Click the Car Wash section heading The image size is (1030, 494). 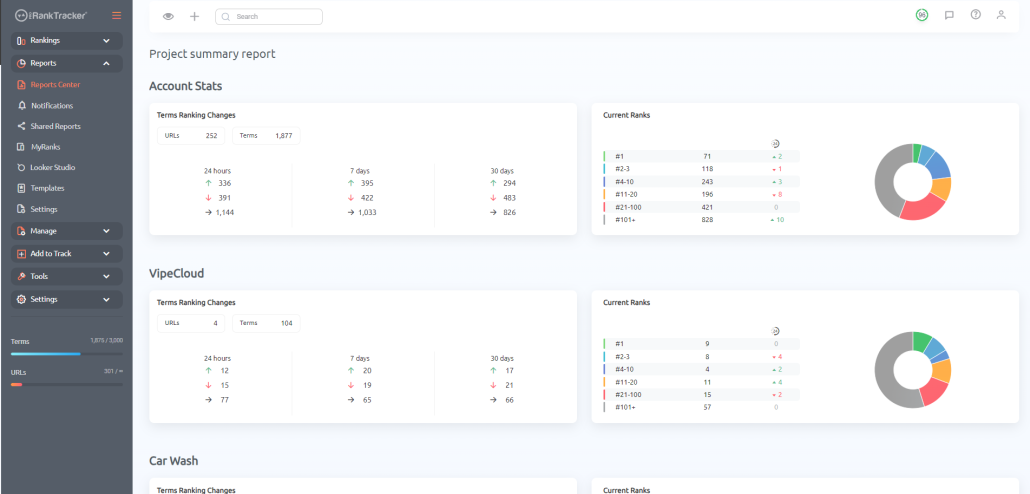(x=174, y=461)
